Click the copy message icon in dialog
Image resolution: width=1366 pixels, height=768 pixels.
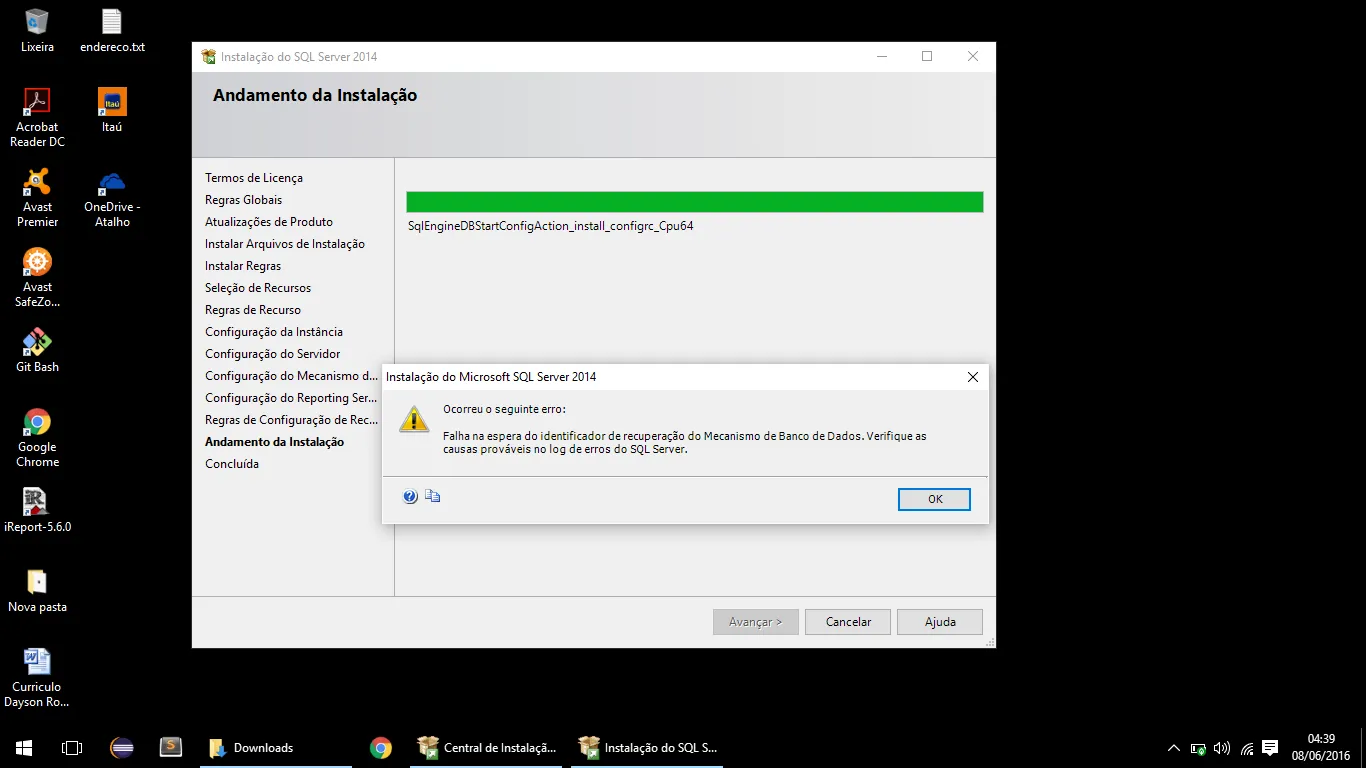pyautogui.click(x=432, y=496)
